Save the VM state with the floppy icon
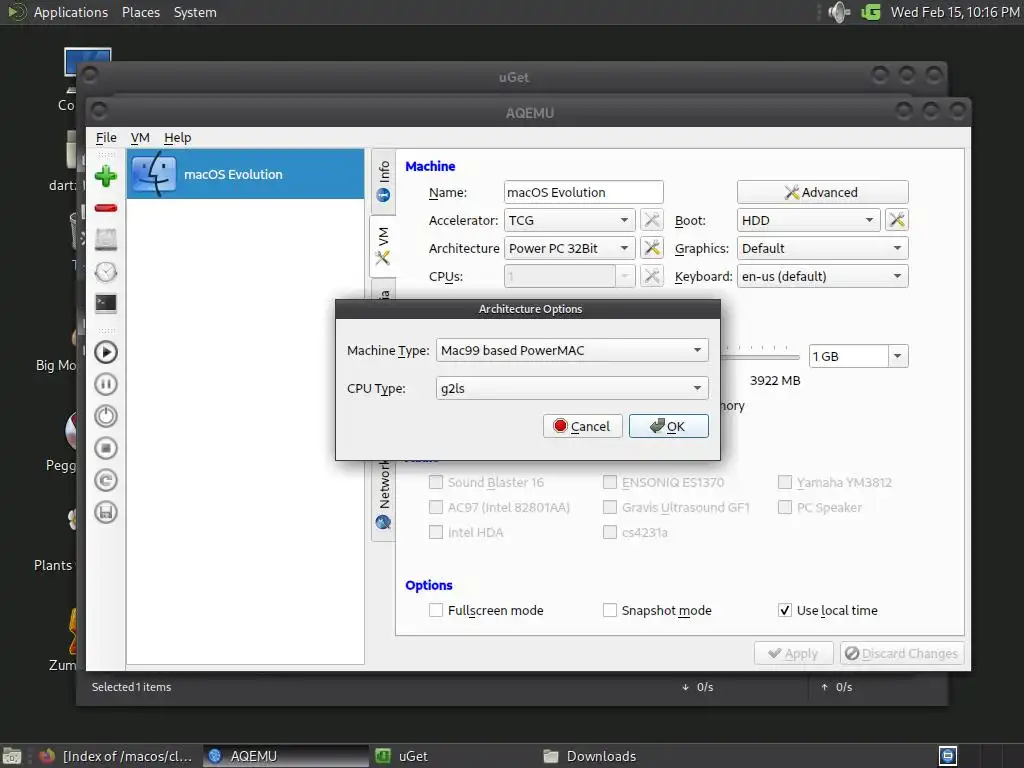Image resolution: width=1024 pixels, height=768 pixels. 106,512
